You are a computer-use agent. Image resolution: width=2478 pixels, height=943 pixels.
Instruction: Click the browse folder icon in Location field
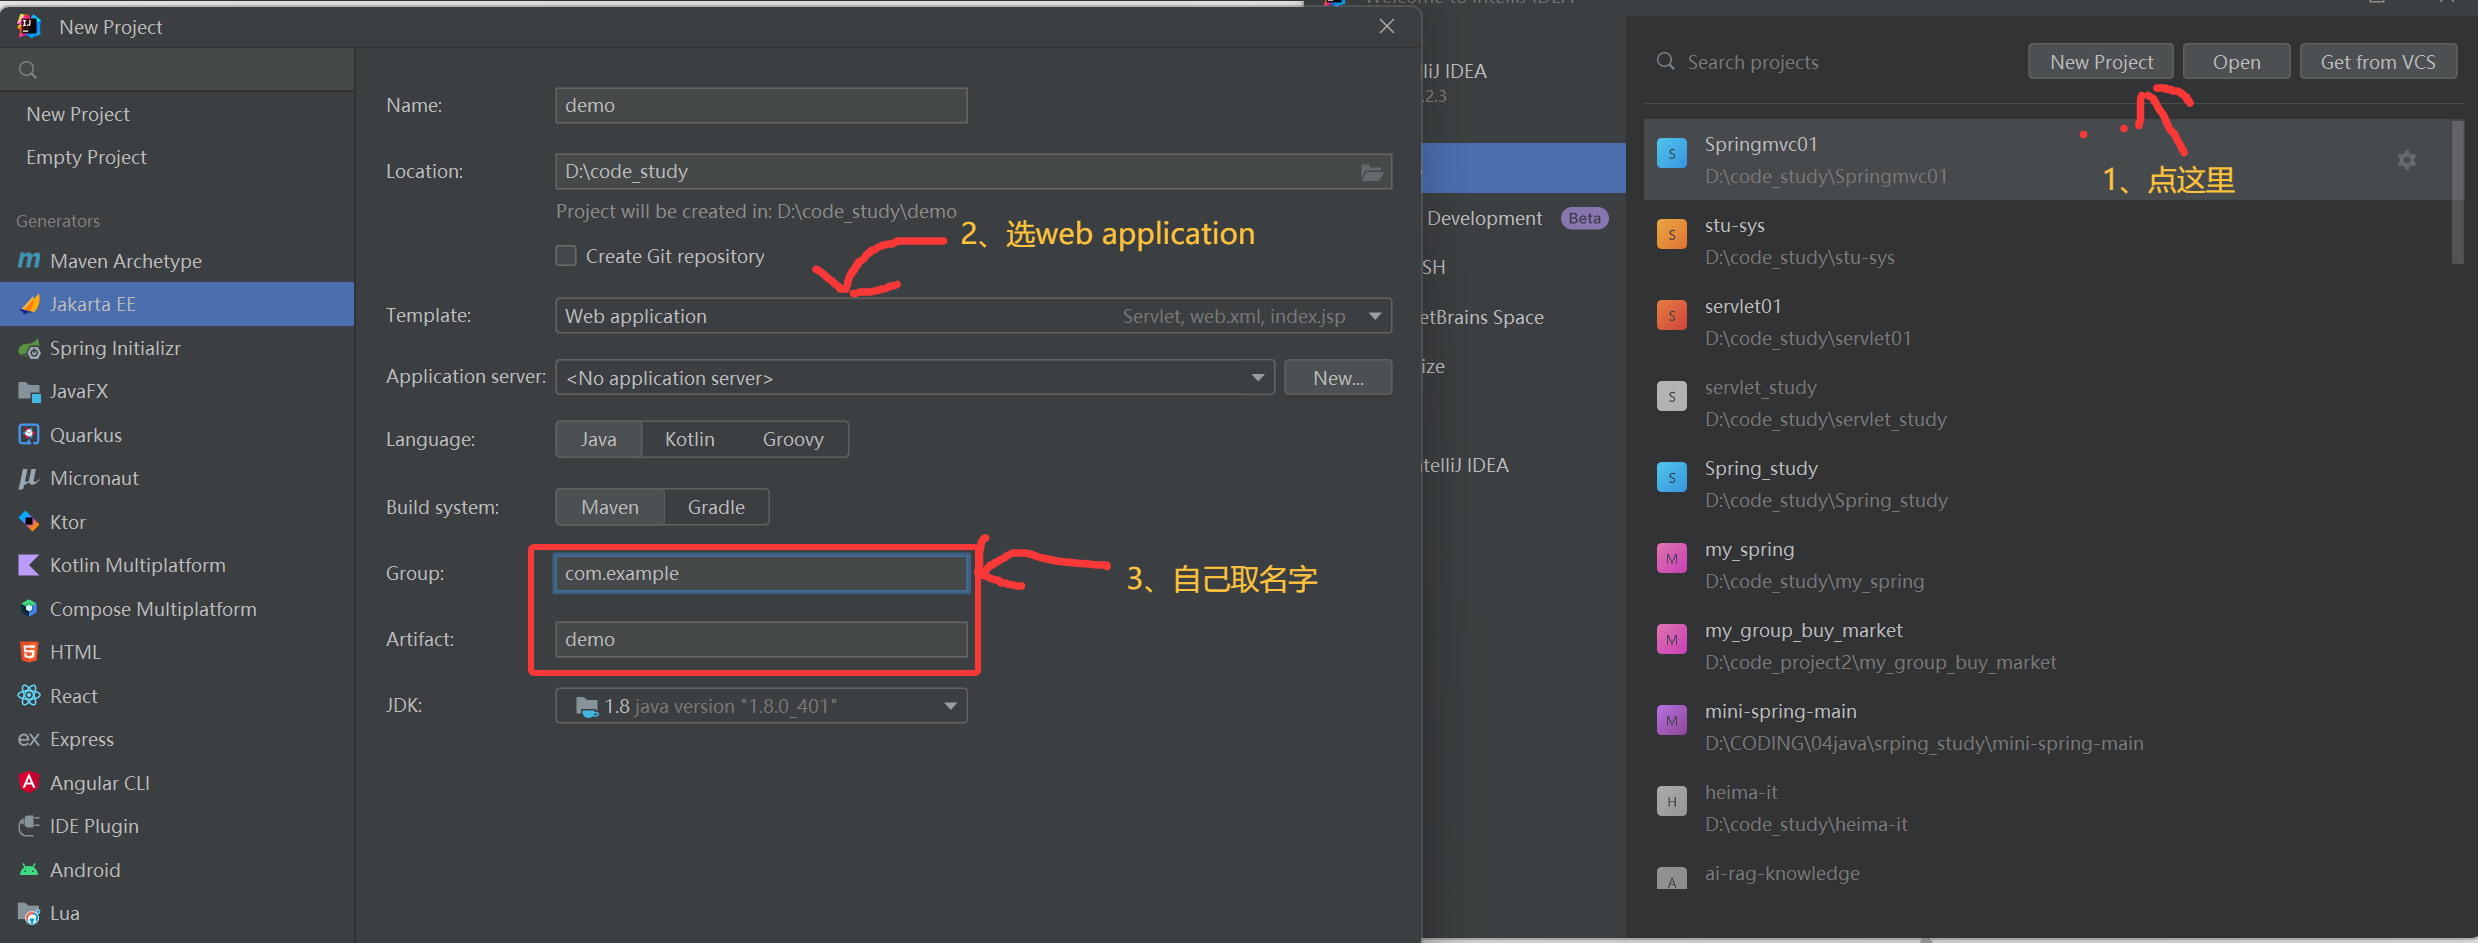[x=1372, y=172]
